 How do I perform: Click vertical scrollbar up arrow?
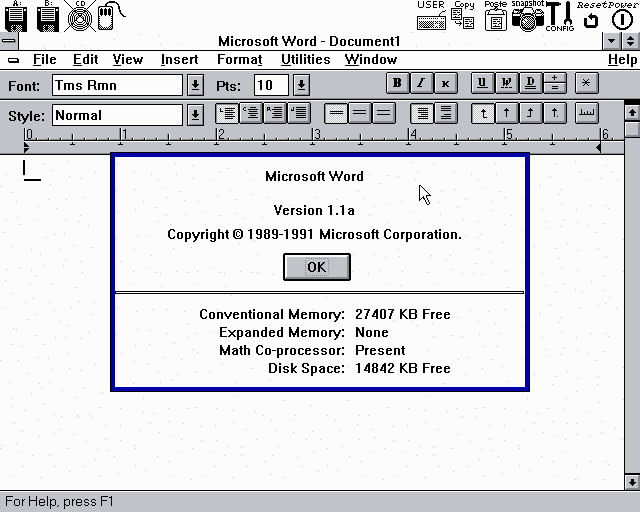click(632, 112)
